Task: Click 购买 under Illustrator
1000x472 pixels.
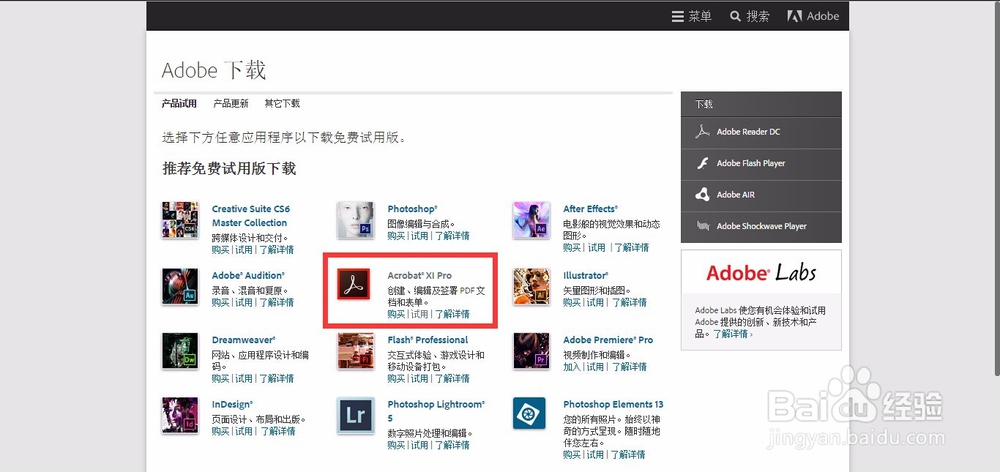Action: [x=571, y=303]
